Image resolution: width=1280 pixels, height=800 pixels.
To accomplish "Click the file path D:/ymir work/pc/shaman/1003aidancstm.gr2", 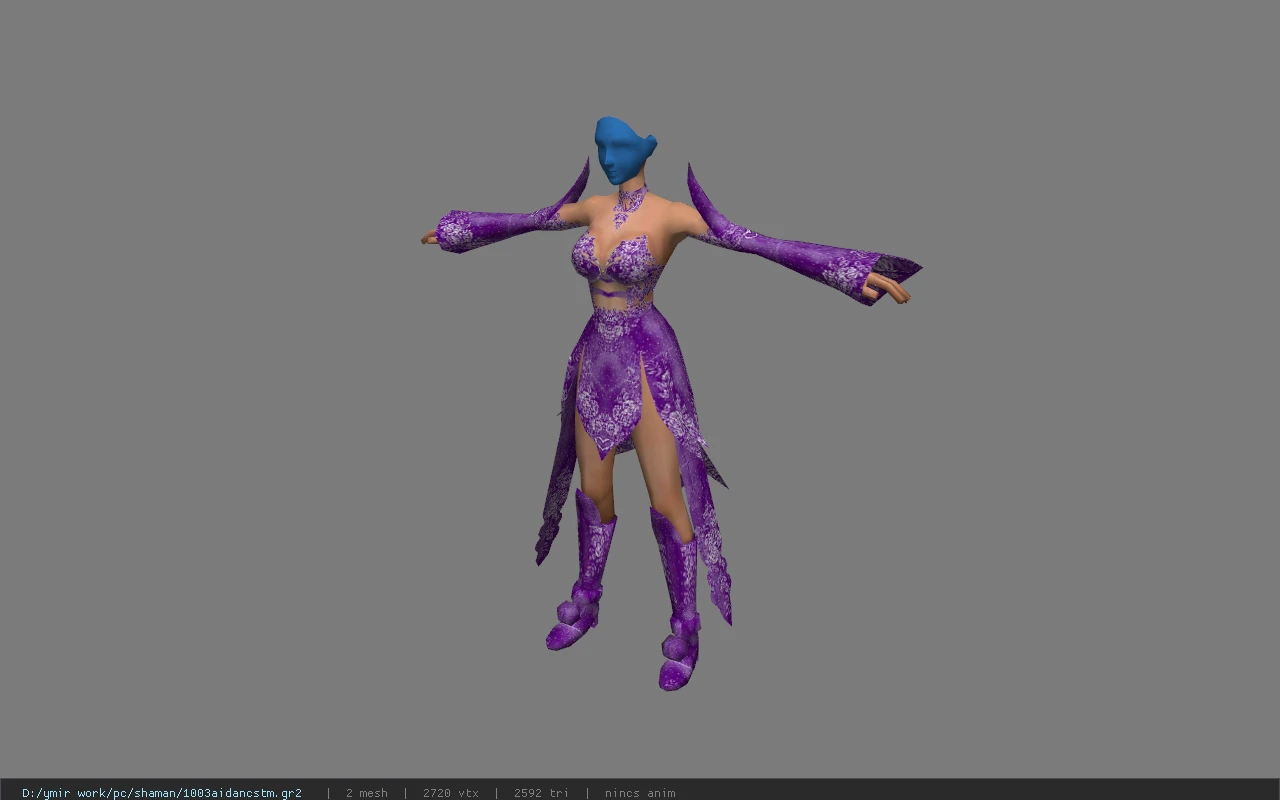I will coord(162,793).
